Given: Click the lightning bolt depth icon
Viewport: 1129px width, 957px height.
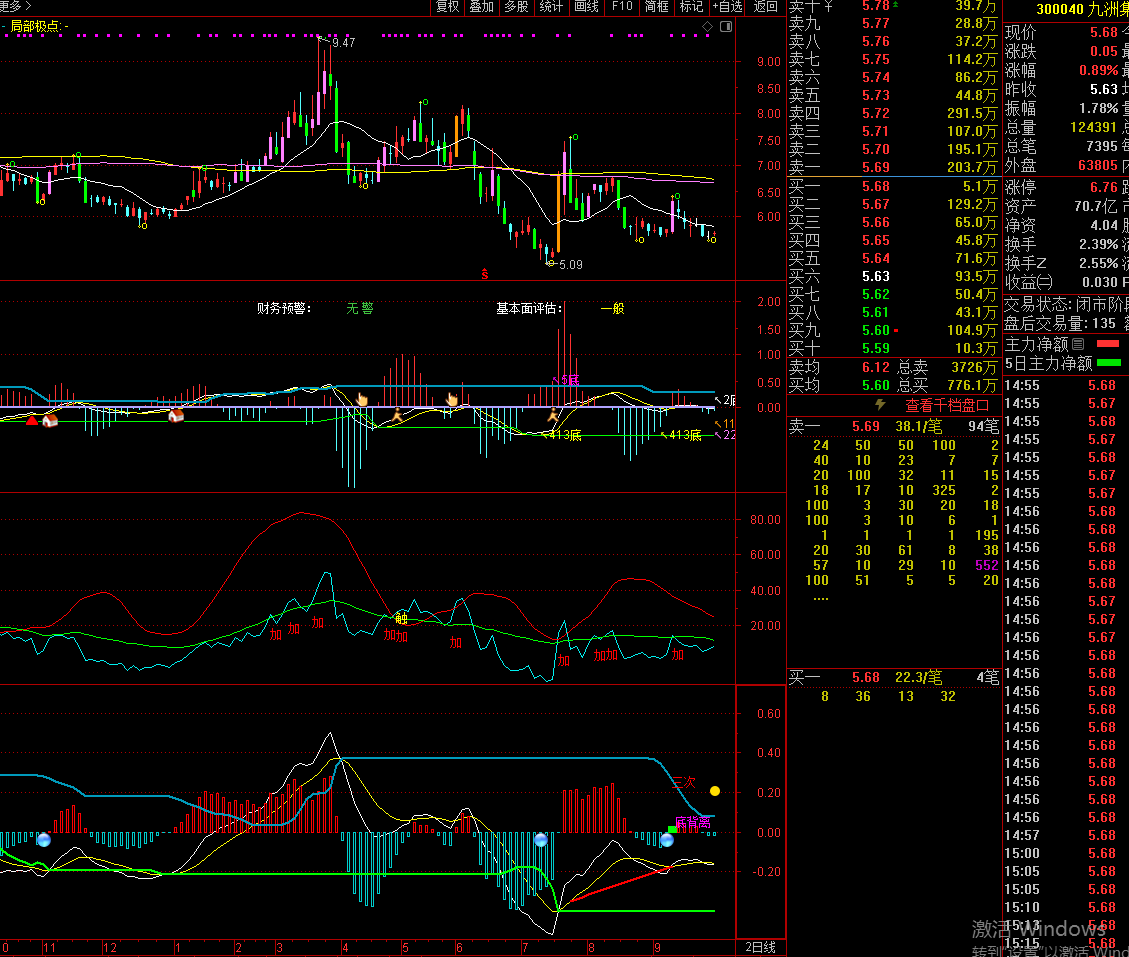Looking at the screenshot, I should pyautogui.click(x=880, y=405).
